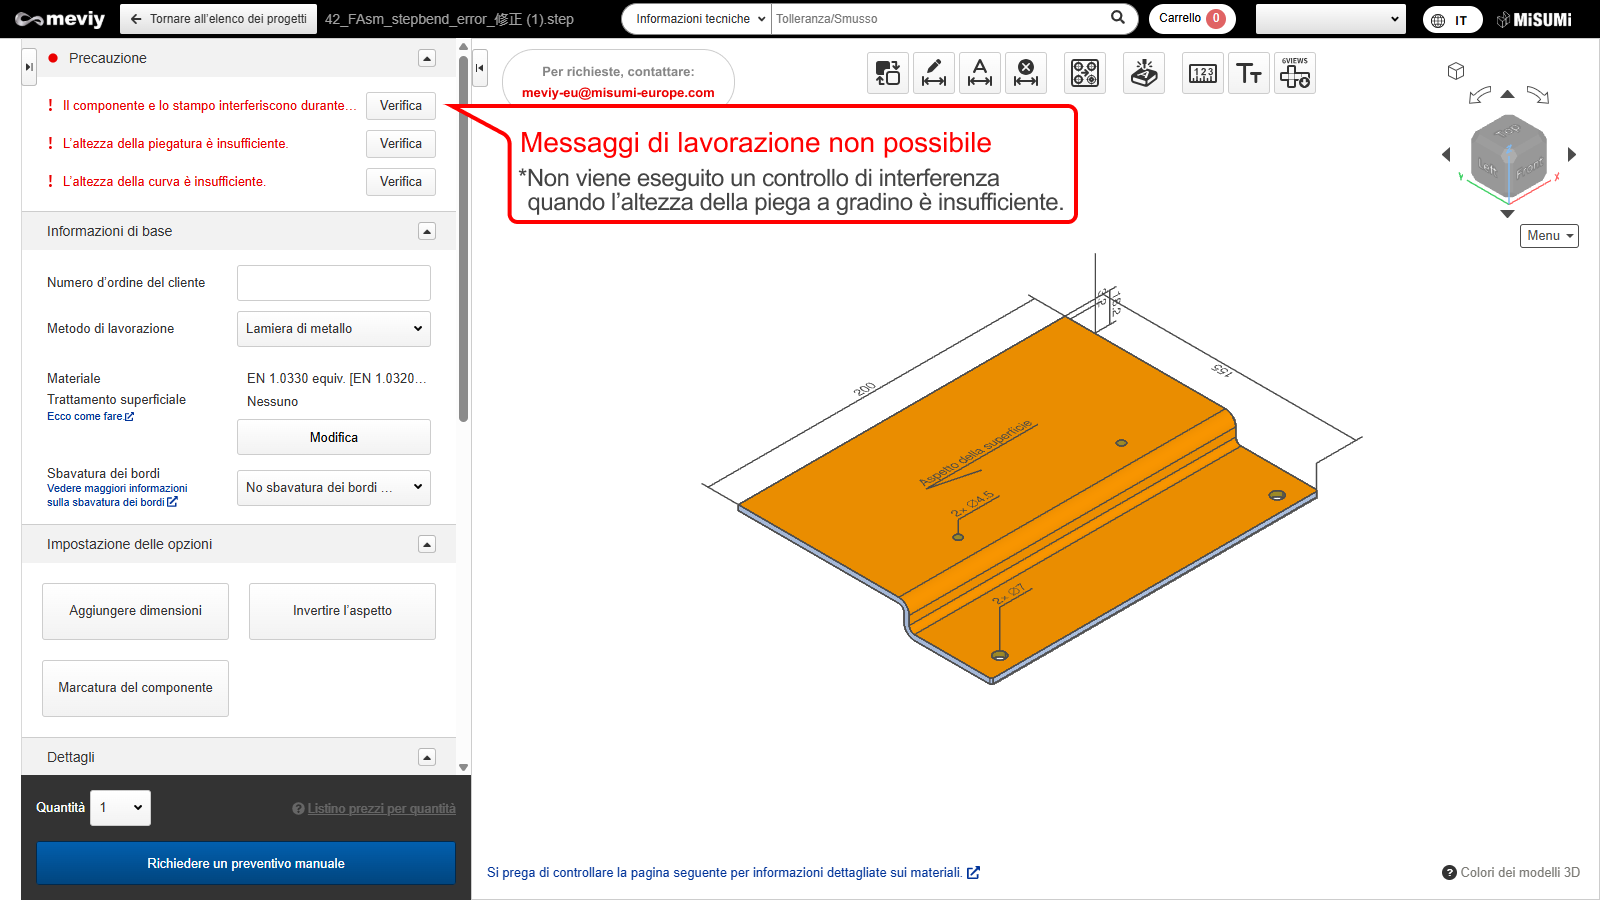
Task: Open the part marking engraving tool icon
Action: [1144, 73]
